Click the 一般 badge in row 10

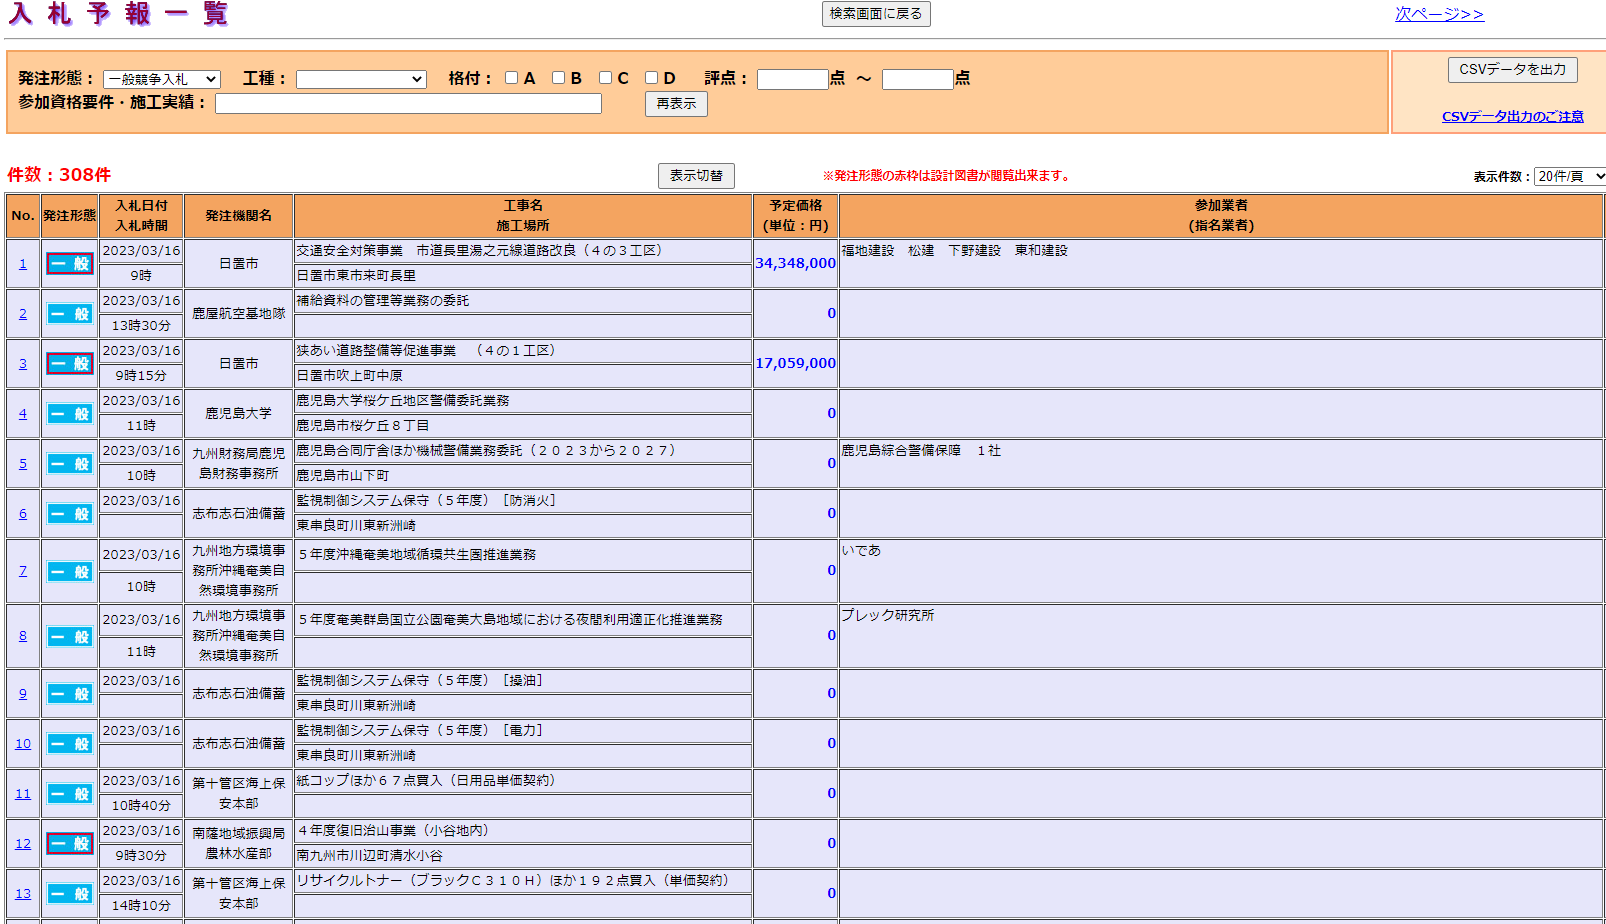70,744
